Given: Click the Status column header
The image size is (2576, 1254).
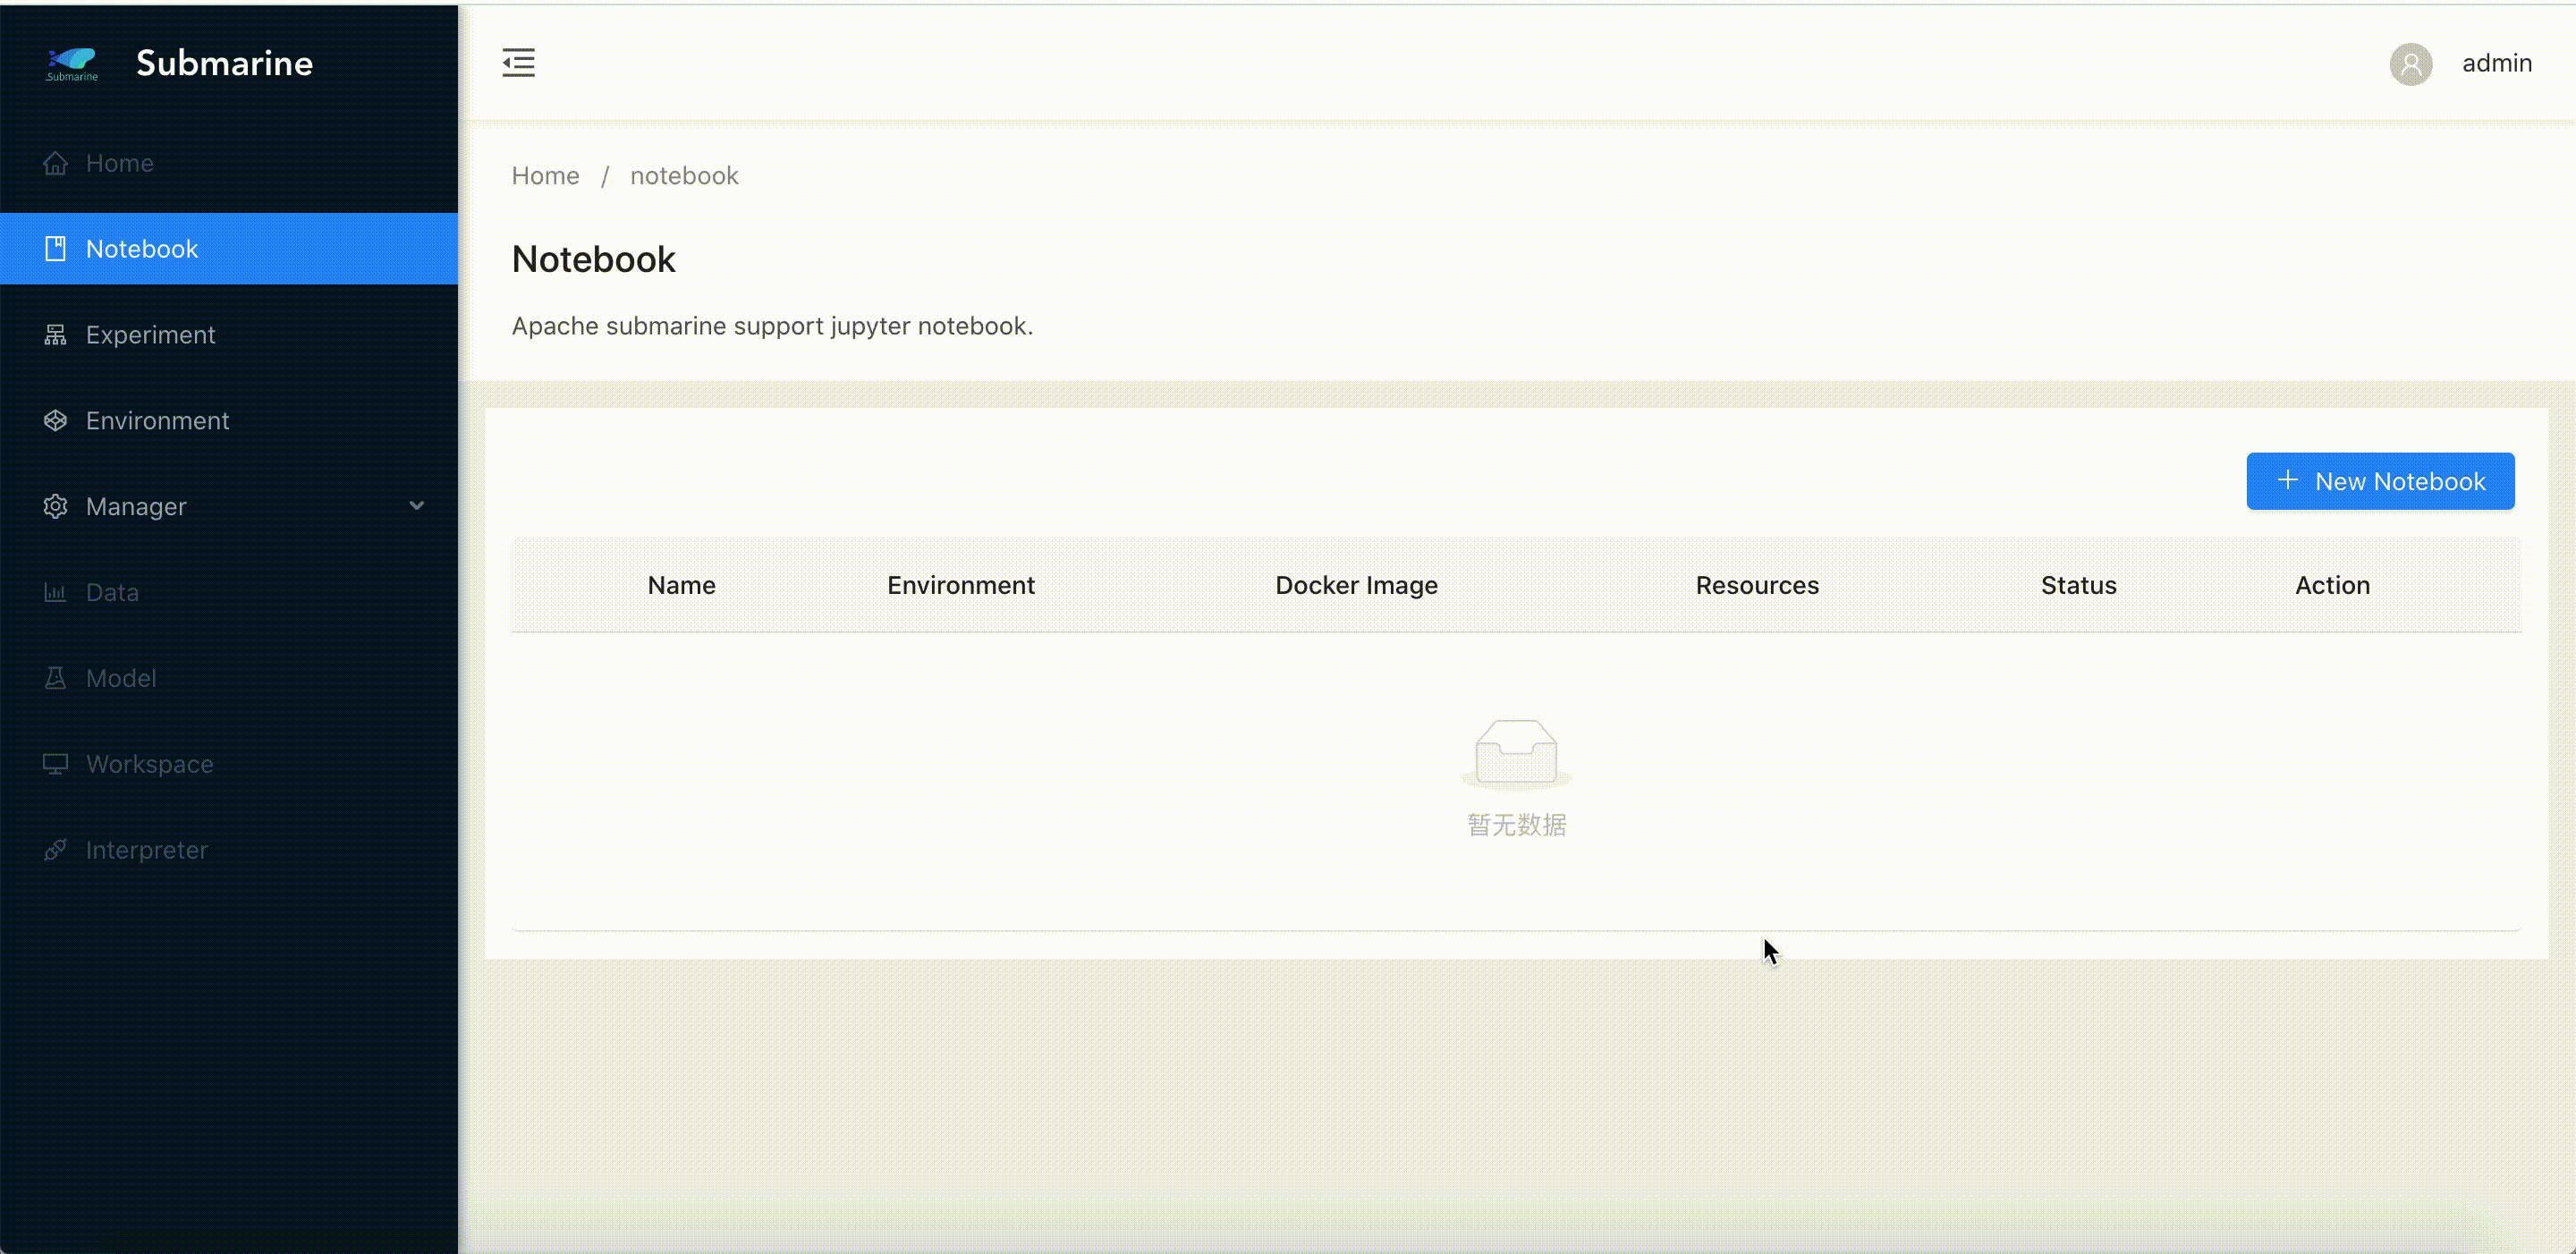Looking at the screenshot, I should pyautogui.click(x=2077, y=585).
